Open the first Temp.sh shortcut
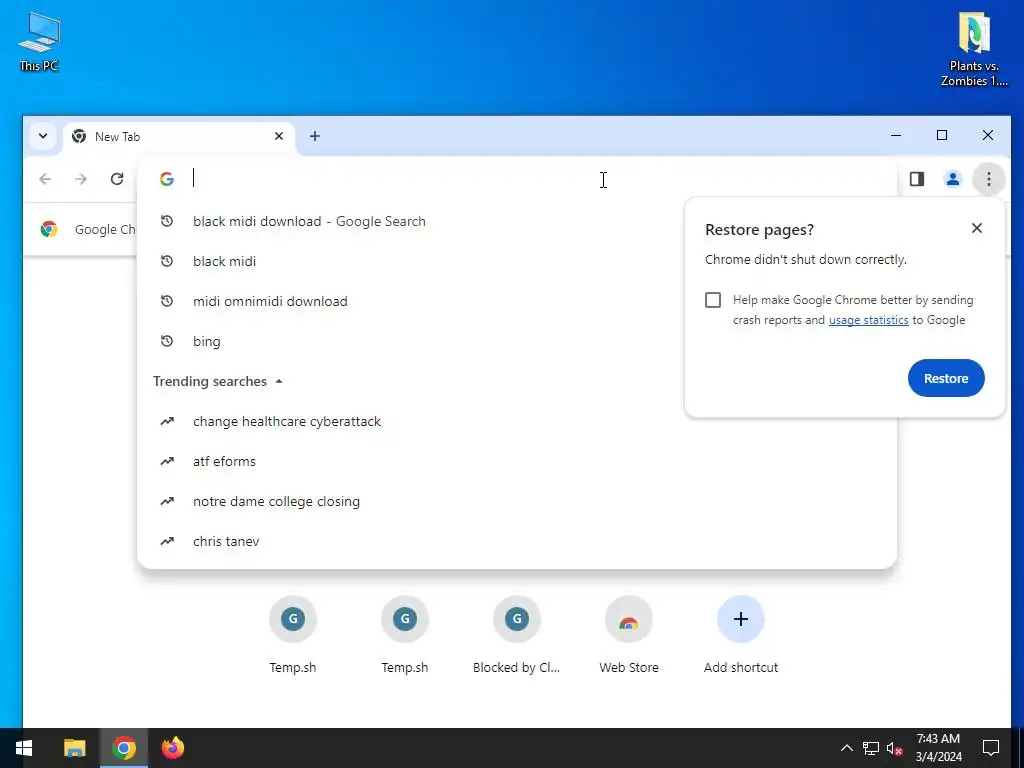 pos(293,635)
